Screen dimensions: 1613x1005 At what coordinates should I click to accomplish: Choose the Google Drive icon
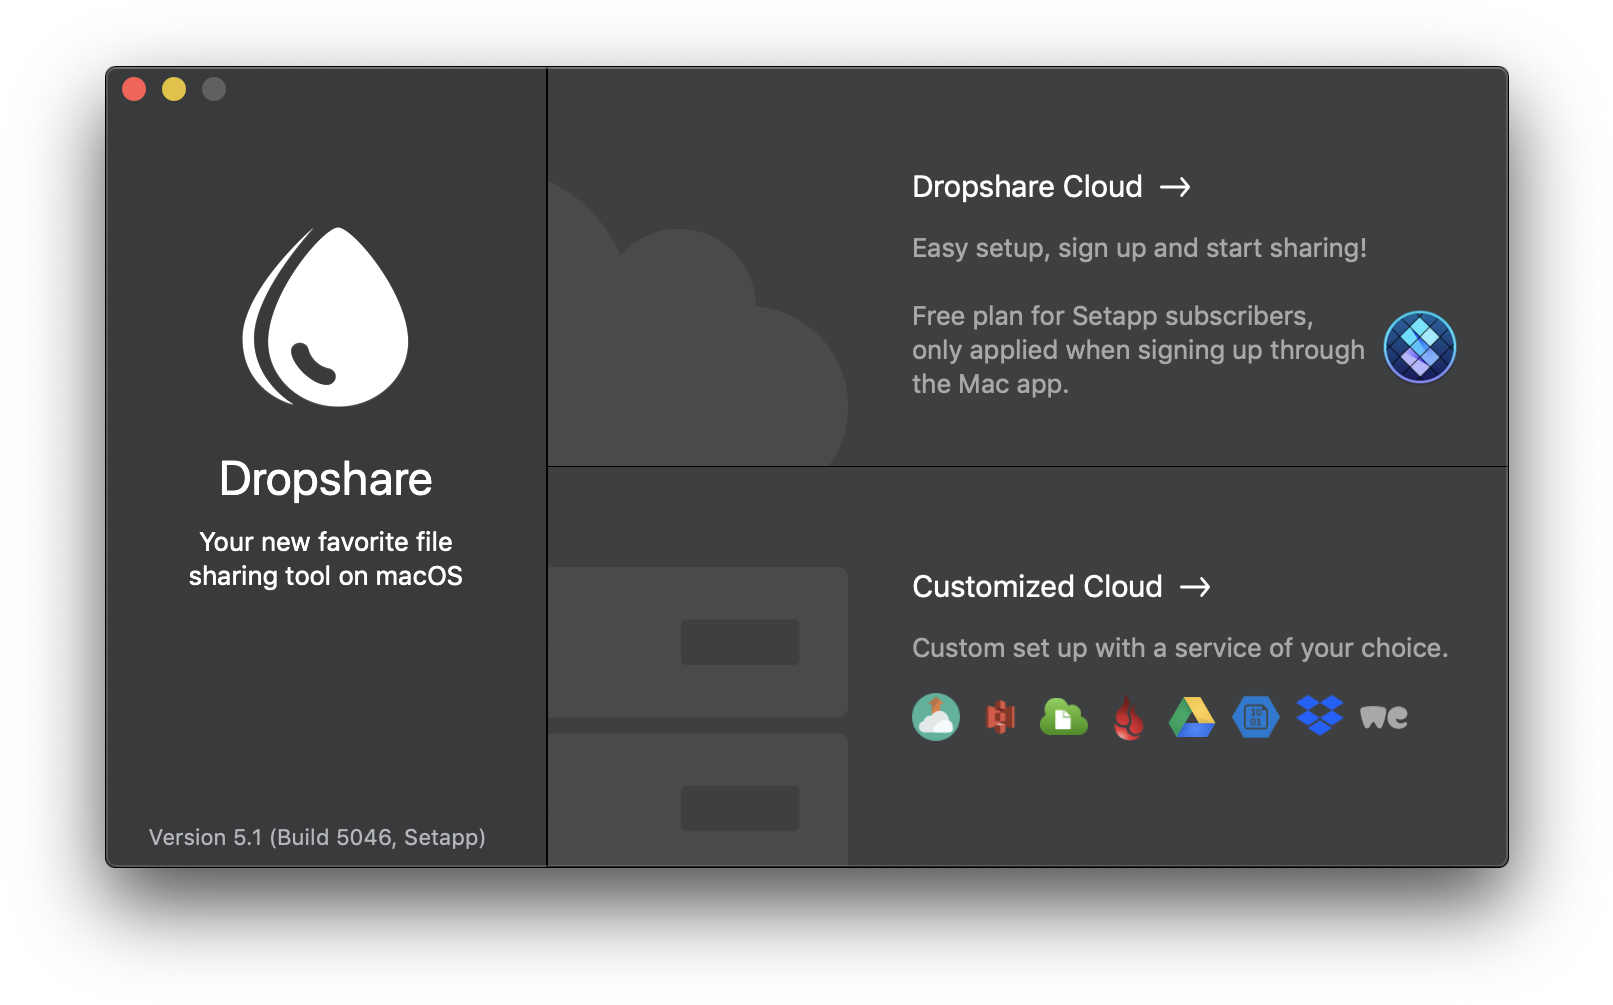coord(1192,717)
